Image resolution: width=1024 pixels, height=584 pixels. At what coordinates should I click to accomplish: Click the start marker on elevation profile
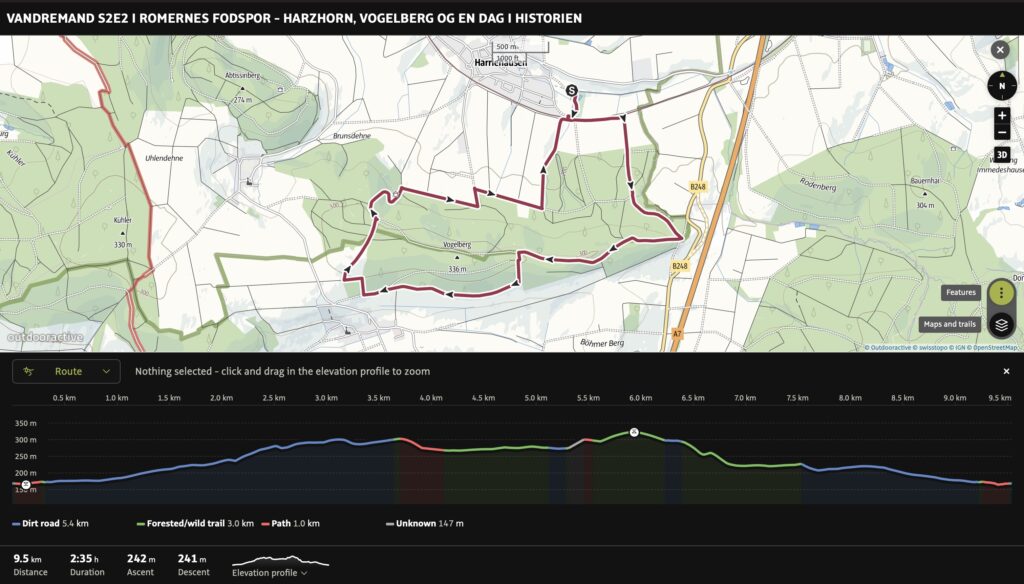click(25, 484)
